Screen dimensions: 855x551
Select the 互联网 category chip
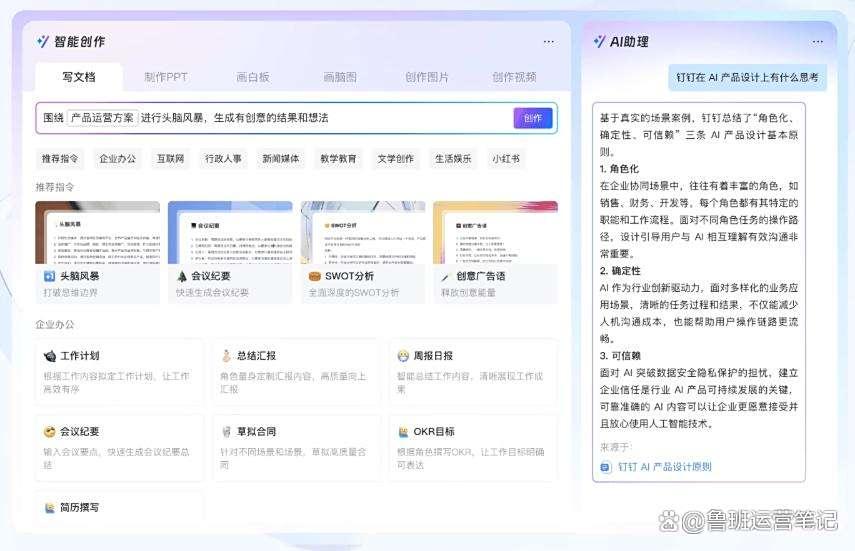(171, 159)
